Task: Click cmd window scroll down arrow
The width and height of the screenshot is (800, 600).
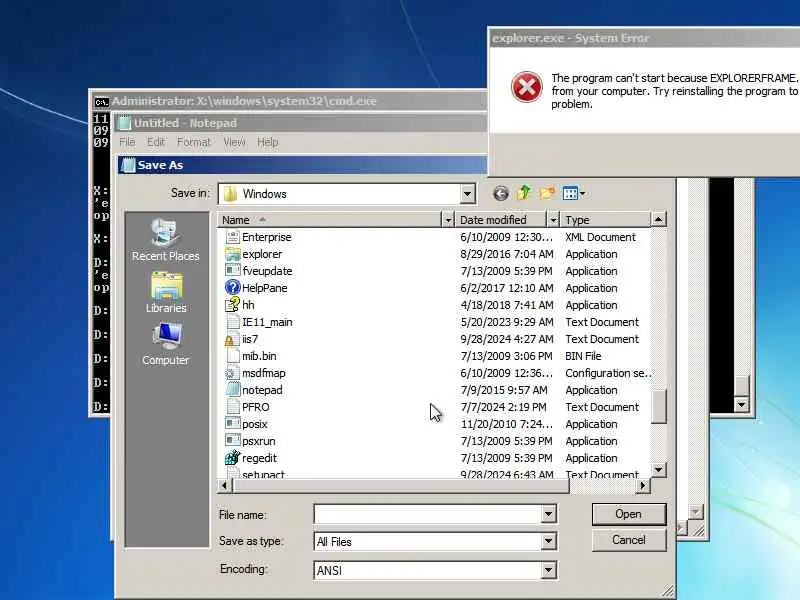Action: pyautogui.click(x=741, y=405)
